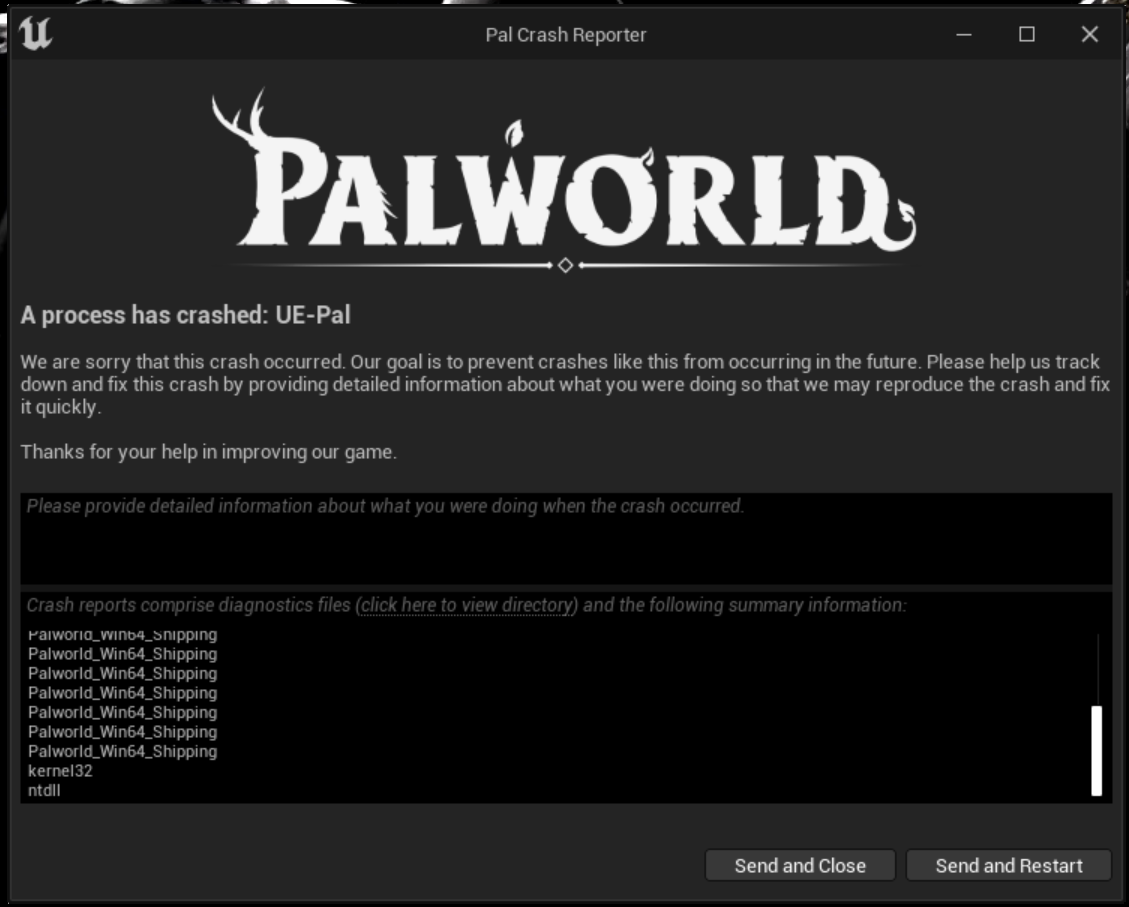Focus the crash description input field
Screen dimensions: 1129x907
point(566,538)
